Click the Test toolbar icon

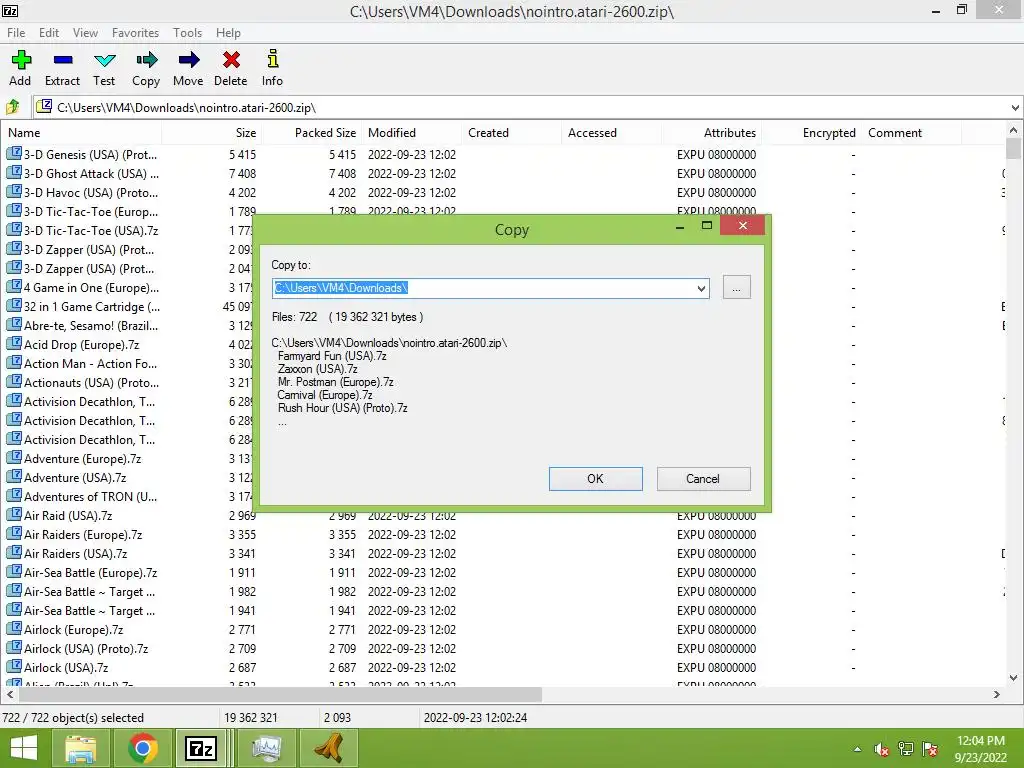point(104,60)
